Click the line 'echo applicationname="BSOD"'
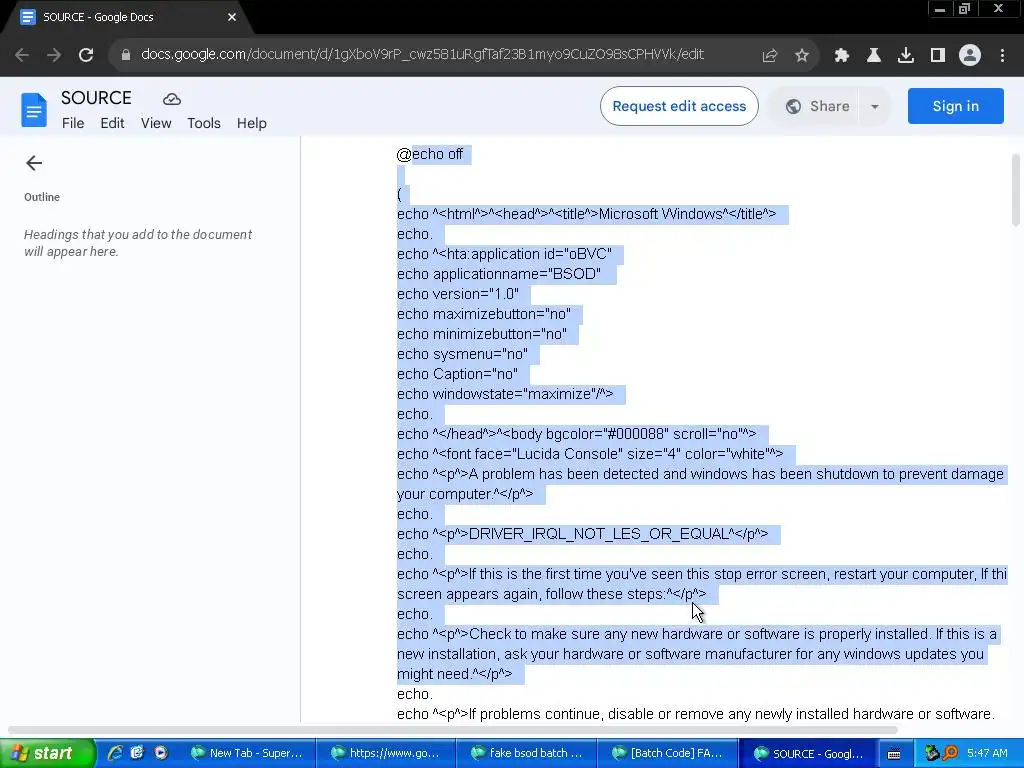This screenshot has width=1024, height=768. pos(499,274)
